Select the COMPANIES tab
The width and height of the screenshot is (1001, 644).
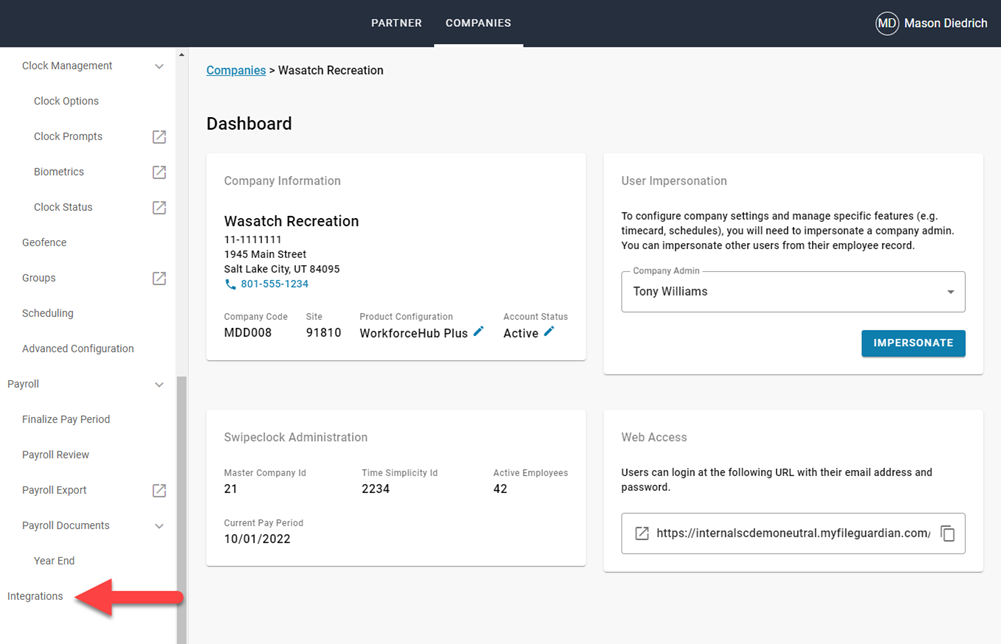coord(478,22)
